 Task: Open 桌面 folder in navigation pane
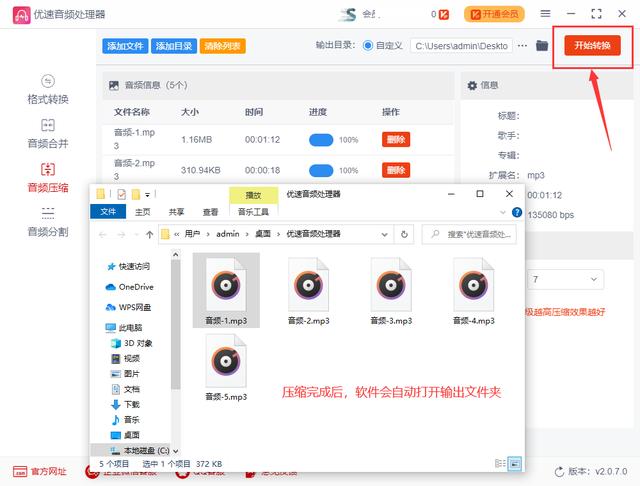click(x=126, y=435)
